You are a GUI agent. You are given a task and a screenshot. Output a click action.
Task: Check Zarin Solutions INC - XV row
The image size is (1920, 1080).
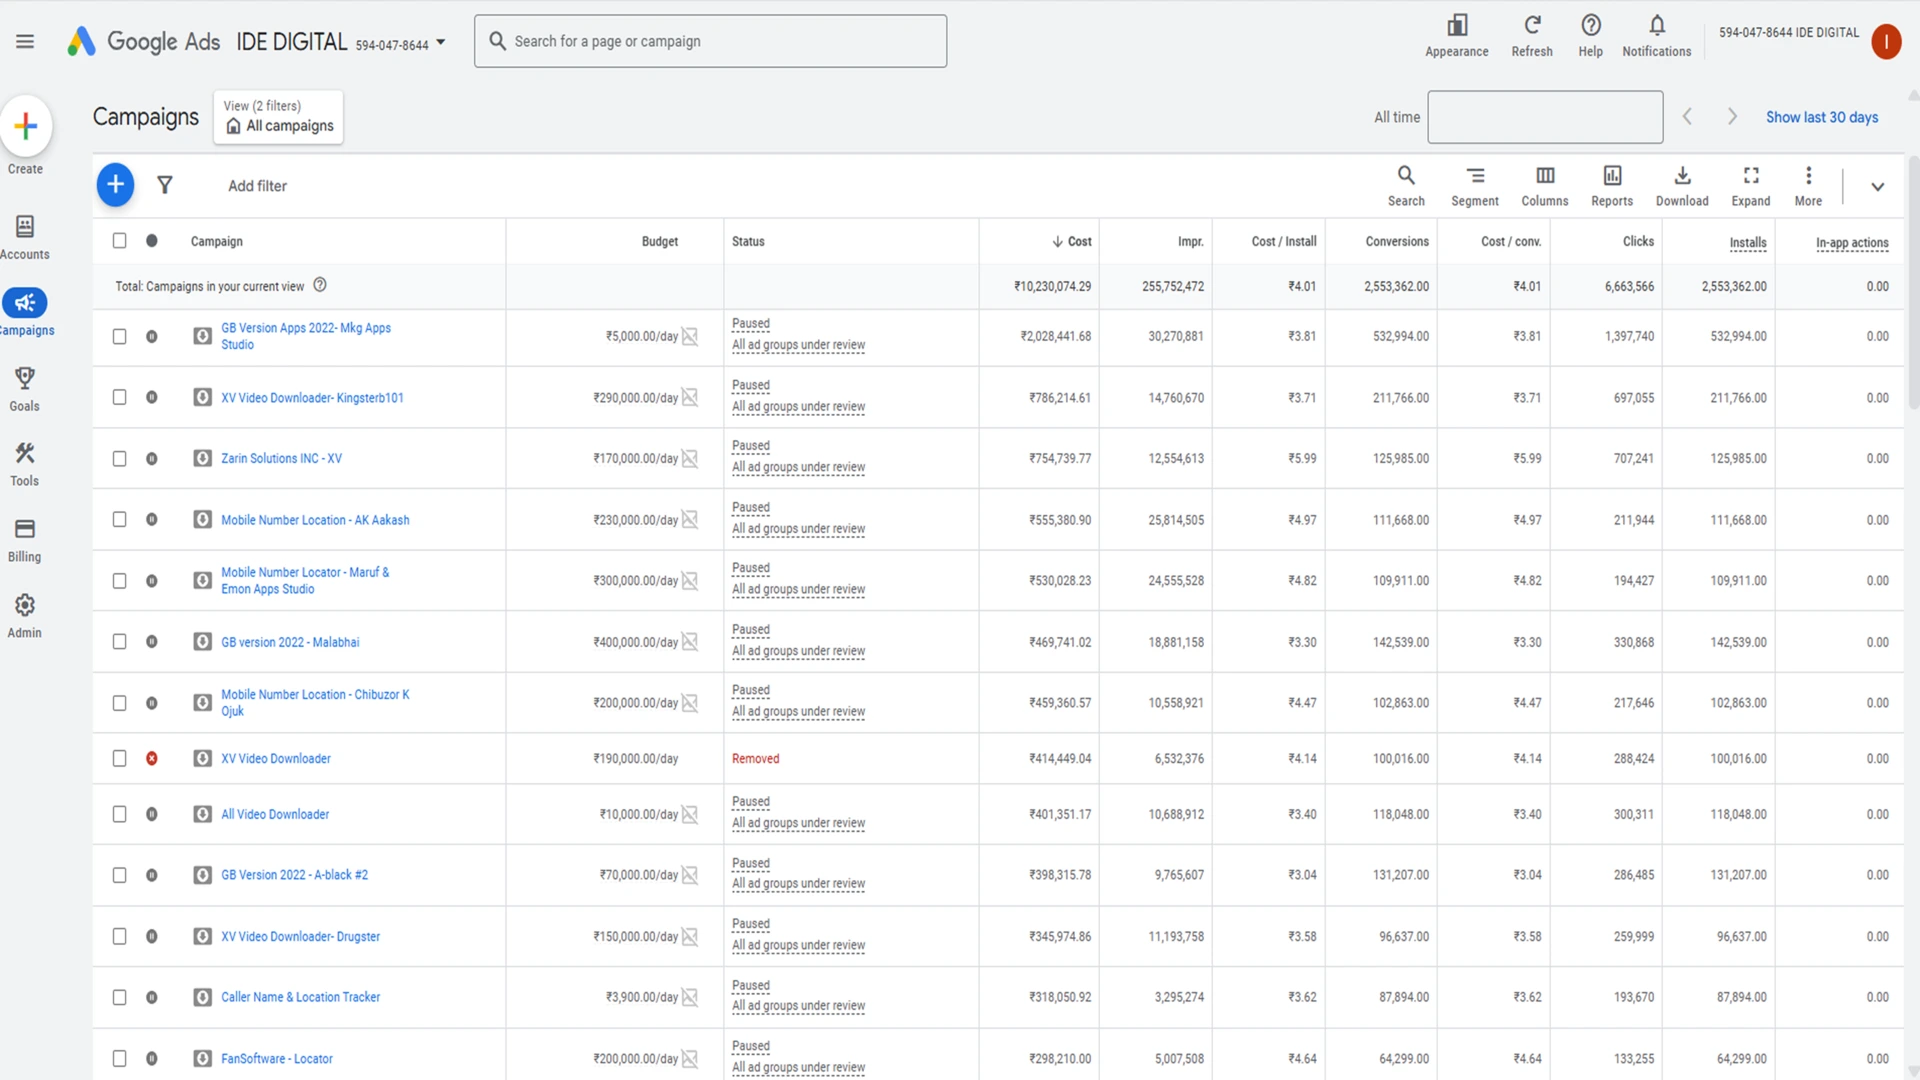pos(119,458)
